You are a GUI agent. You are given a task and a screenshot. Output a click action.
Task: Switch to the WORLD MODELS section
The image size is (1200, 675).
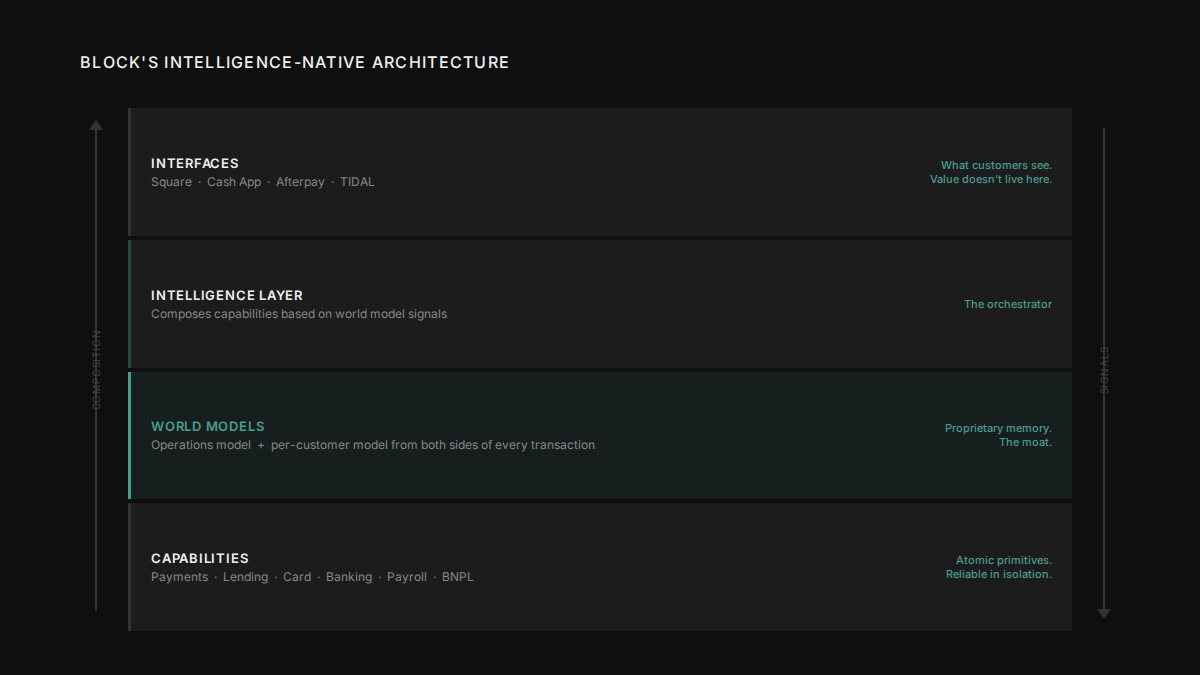point(600,434)
